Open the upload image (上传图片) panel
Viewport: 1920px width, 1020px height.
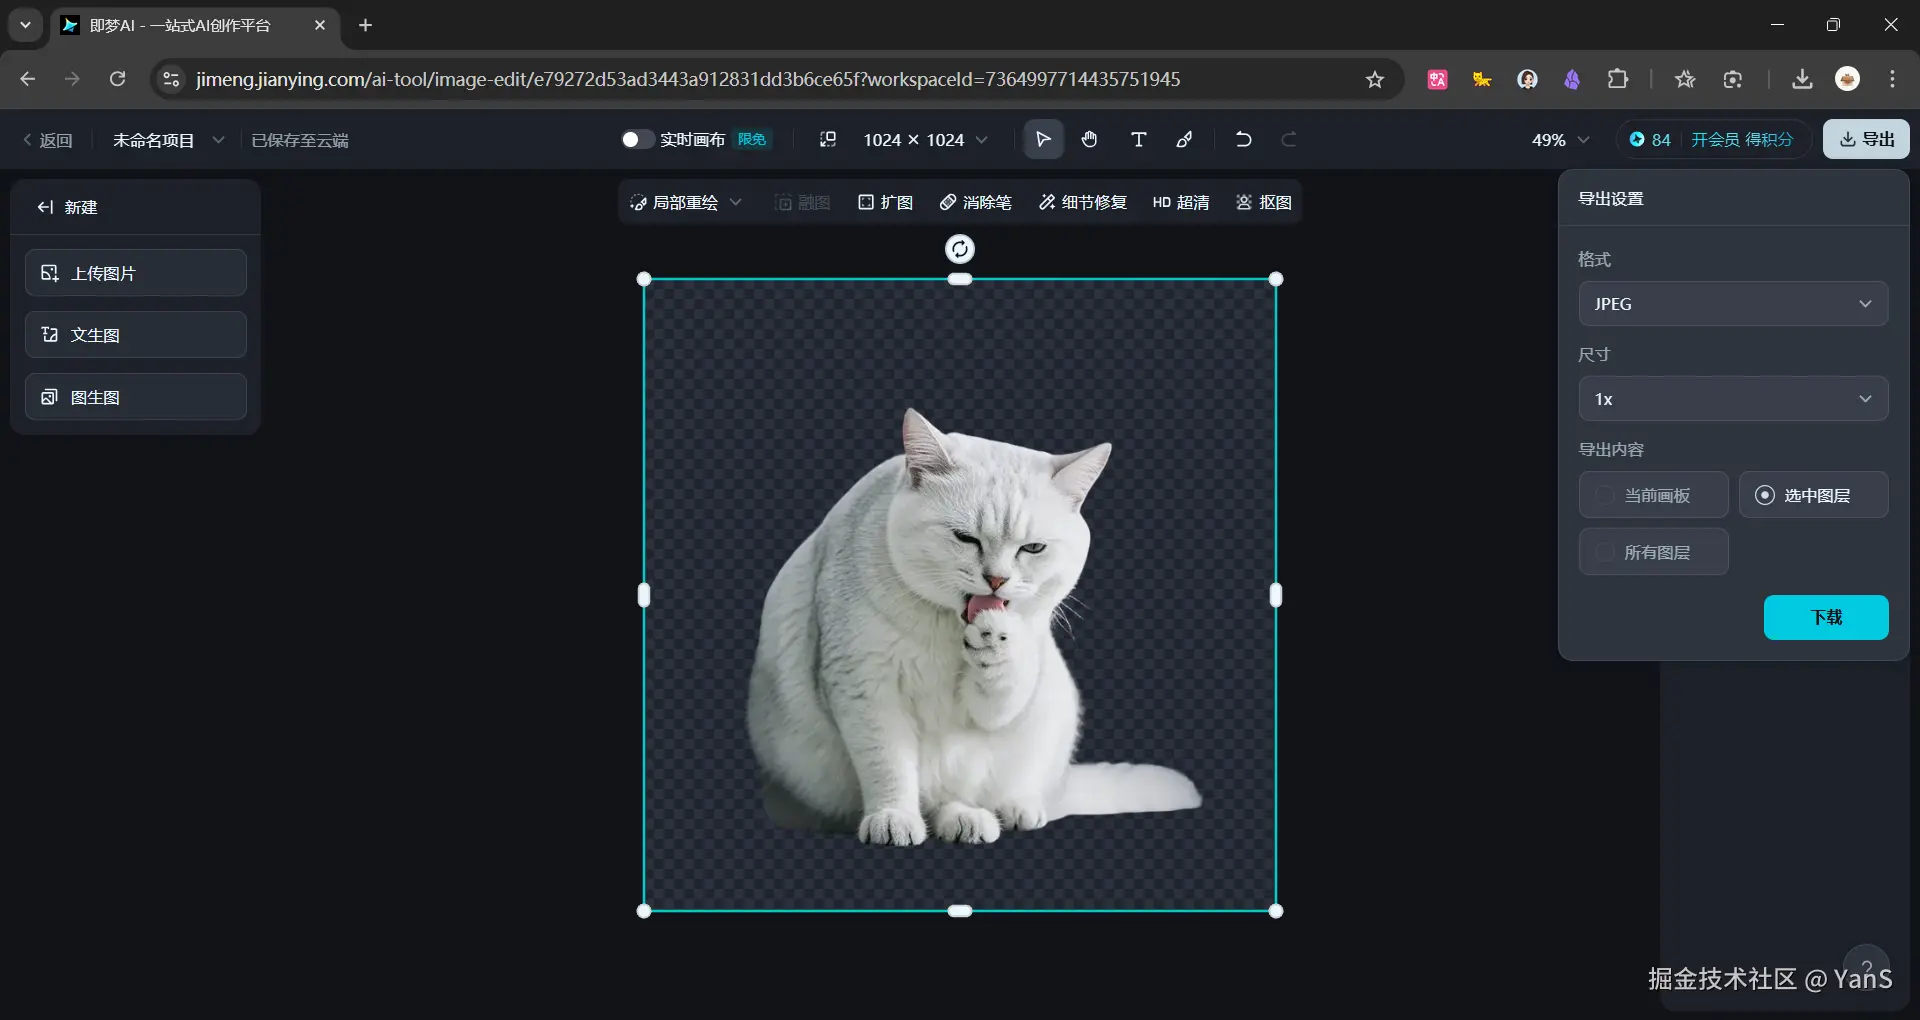[135, 272]
